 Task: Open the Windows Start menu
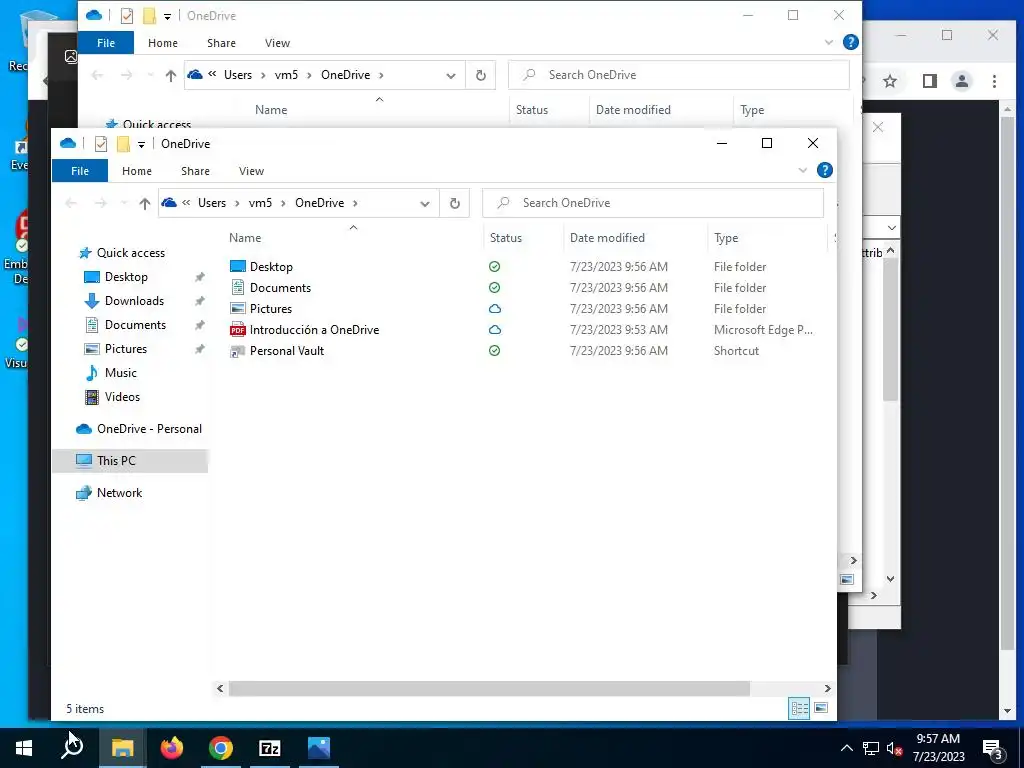(x=24, y=748)
